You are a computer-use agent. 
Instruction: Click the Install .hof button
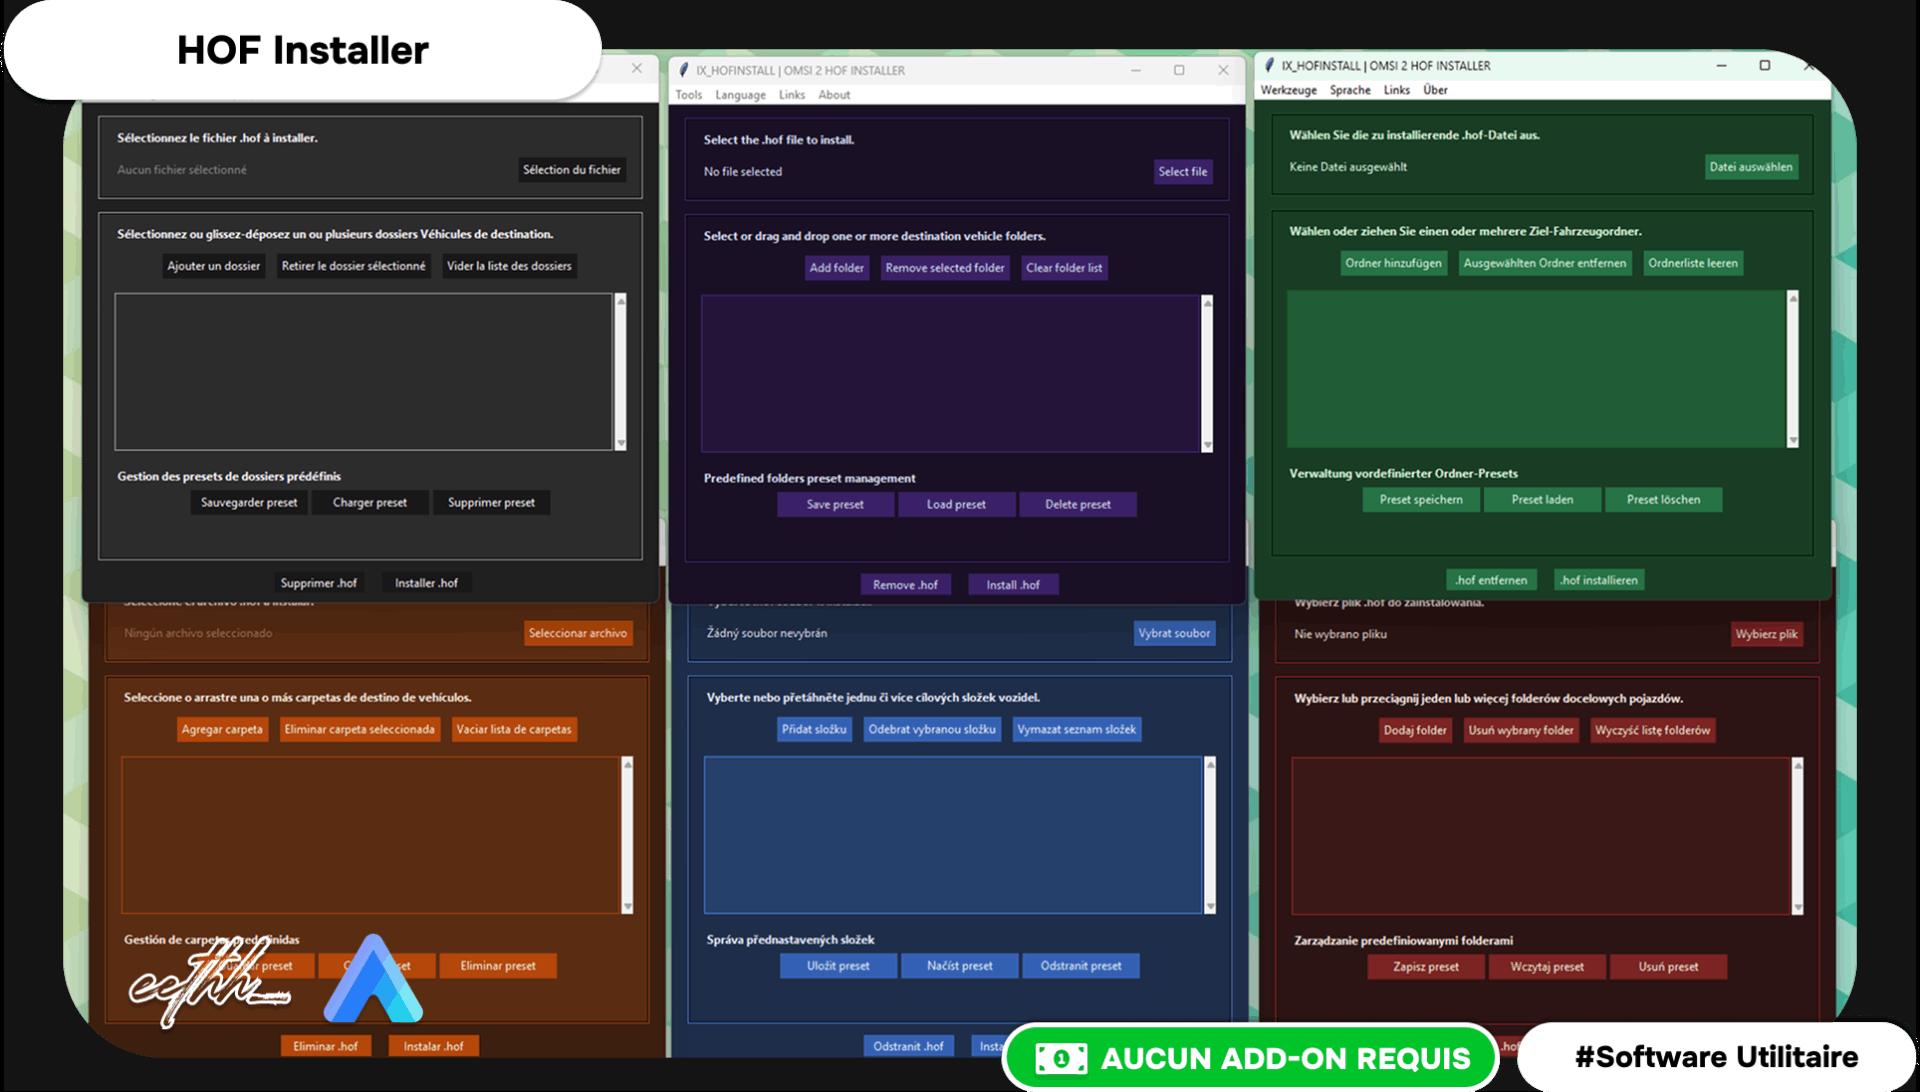click(1013, 585)
